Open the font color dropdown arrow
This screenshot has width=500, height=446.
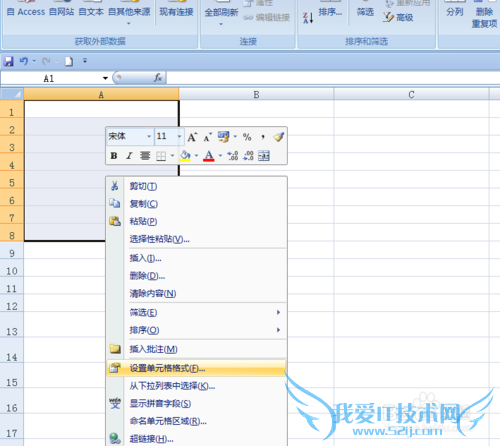tap(220, 156)
